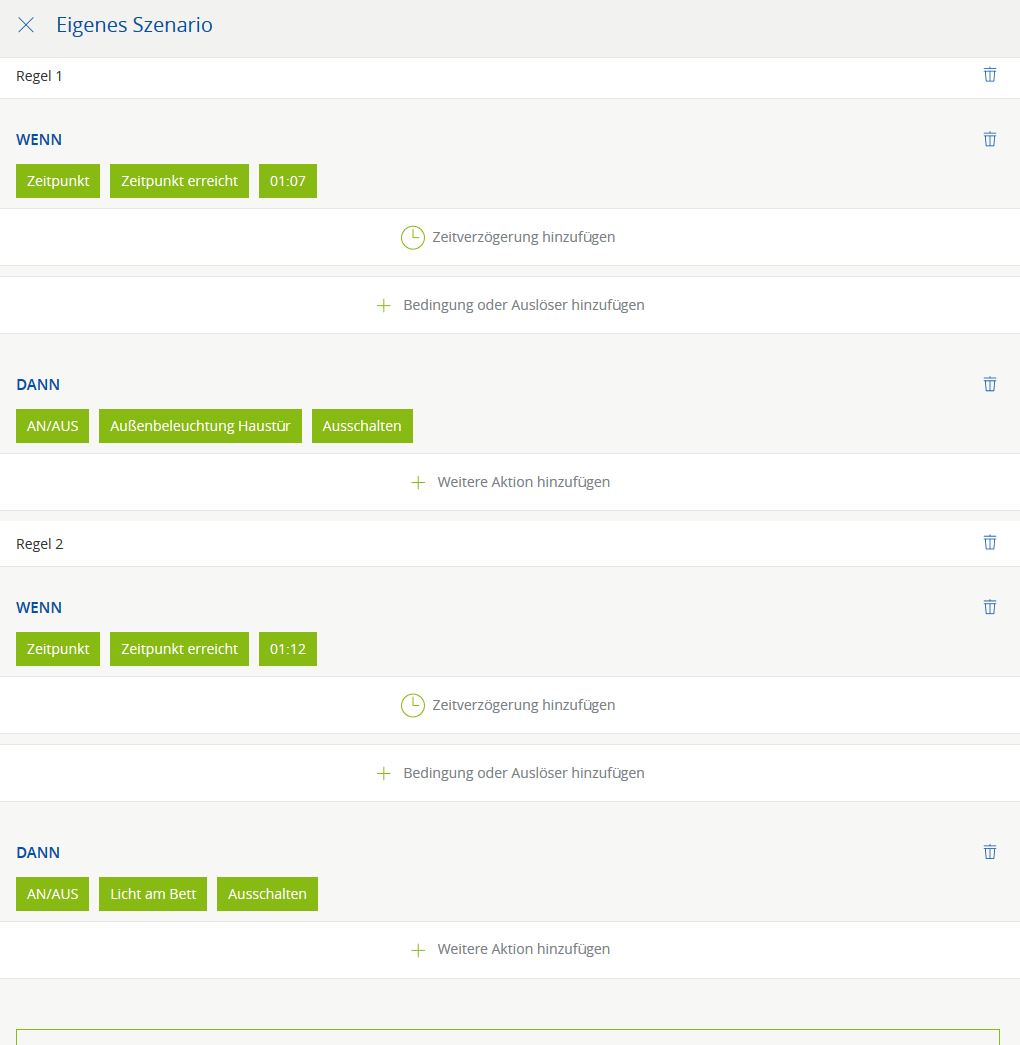Delete Regel 2 using its trash icon

(989, 543)
